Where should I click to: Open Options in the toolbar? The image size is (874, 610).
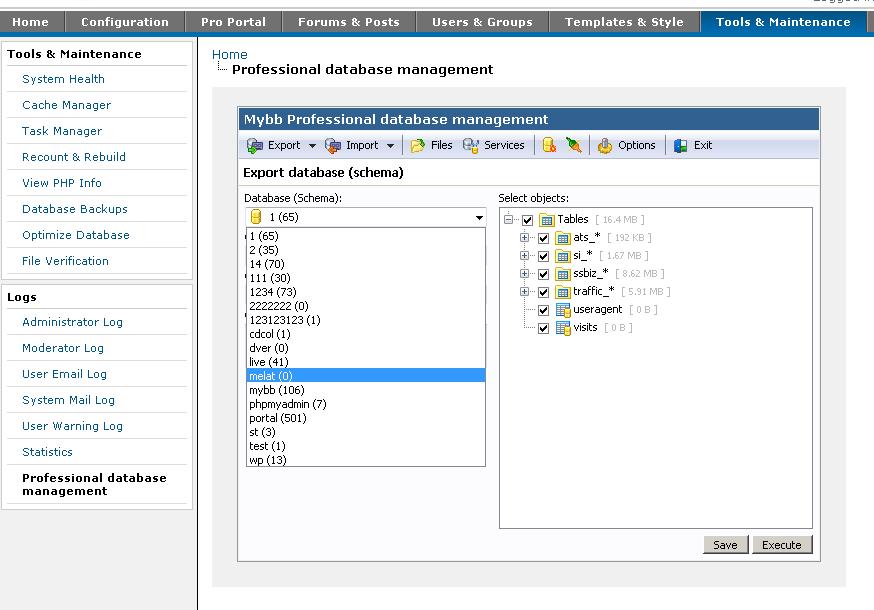[605, 146]
